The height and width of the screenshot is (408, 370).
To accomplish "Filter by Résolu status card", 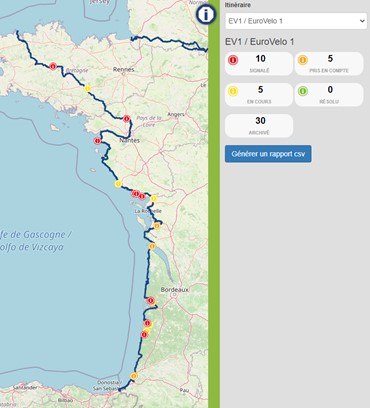I will [329, 95].
